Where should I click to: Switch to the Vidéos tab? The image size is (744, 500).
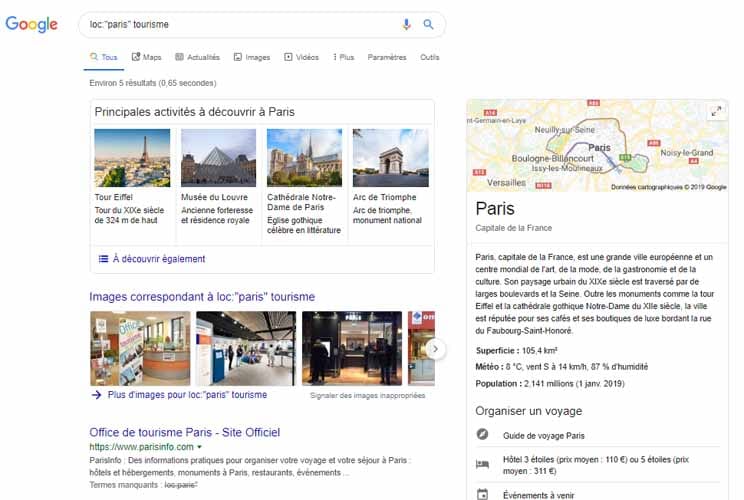point(301,57)
